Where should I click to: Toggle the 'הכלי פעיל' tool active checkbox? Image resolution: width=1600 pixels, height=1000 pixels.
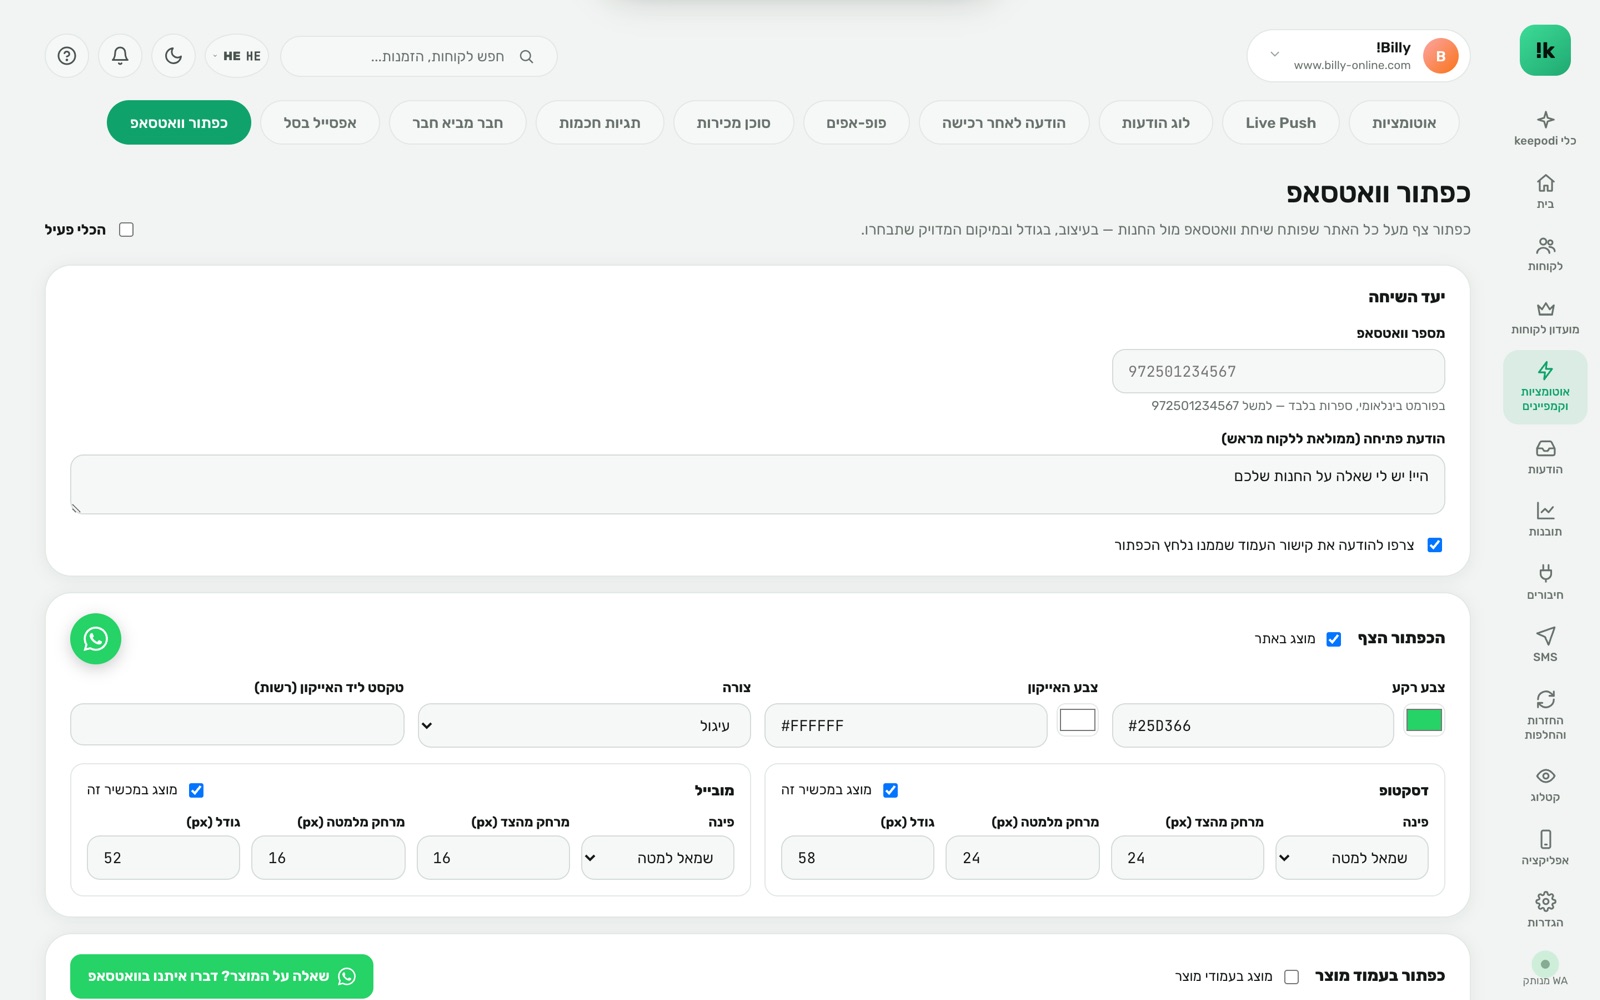(126, 230)
